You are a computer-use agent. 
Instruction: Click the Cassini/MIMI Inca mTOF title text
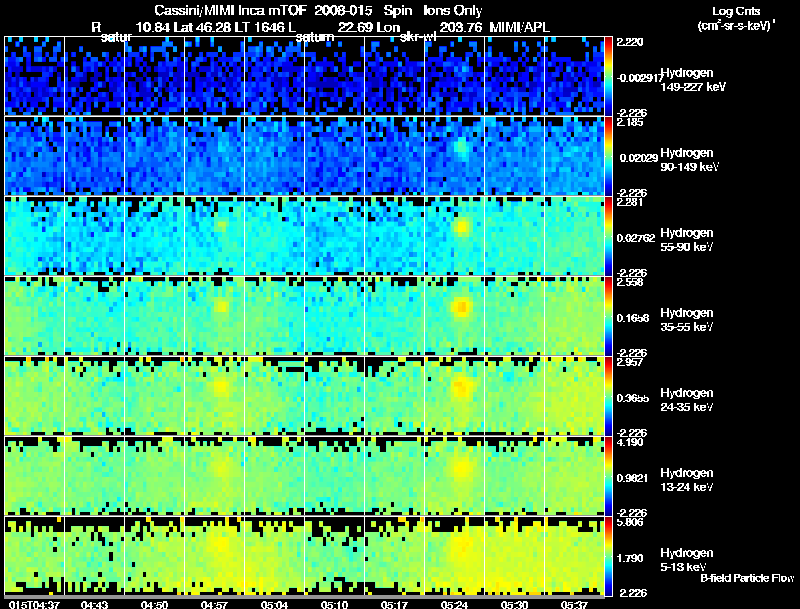[230, 10]
